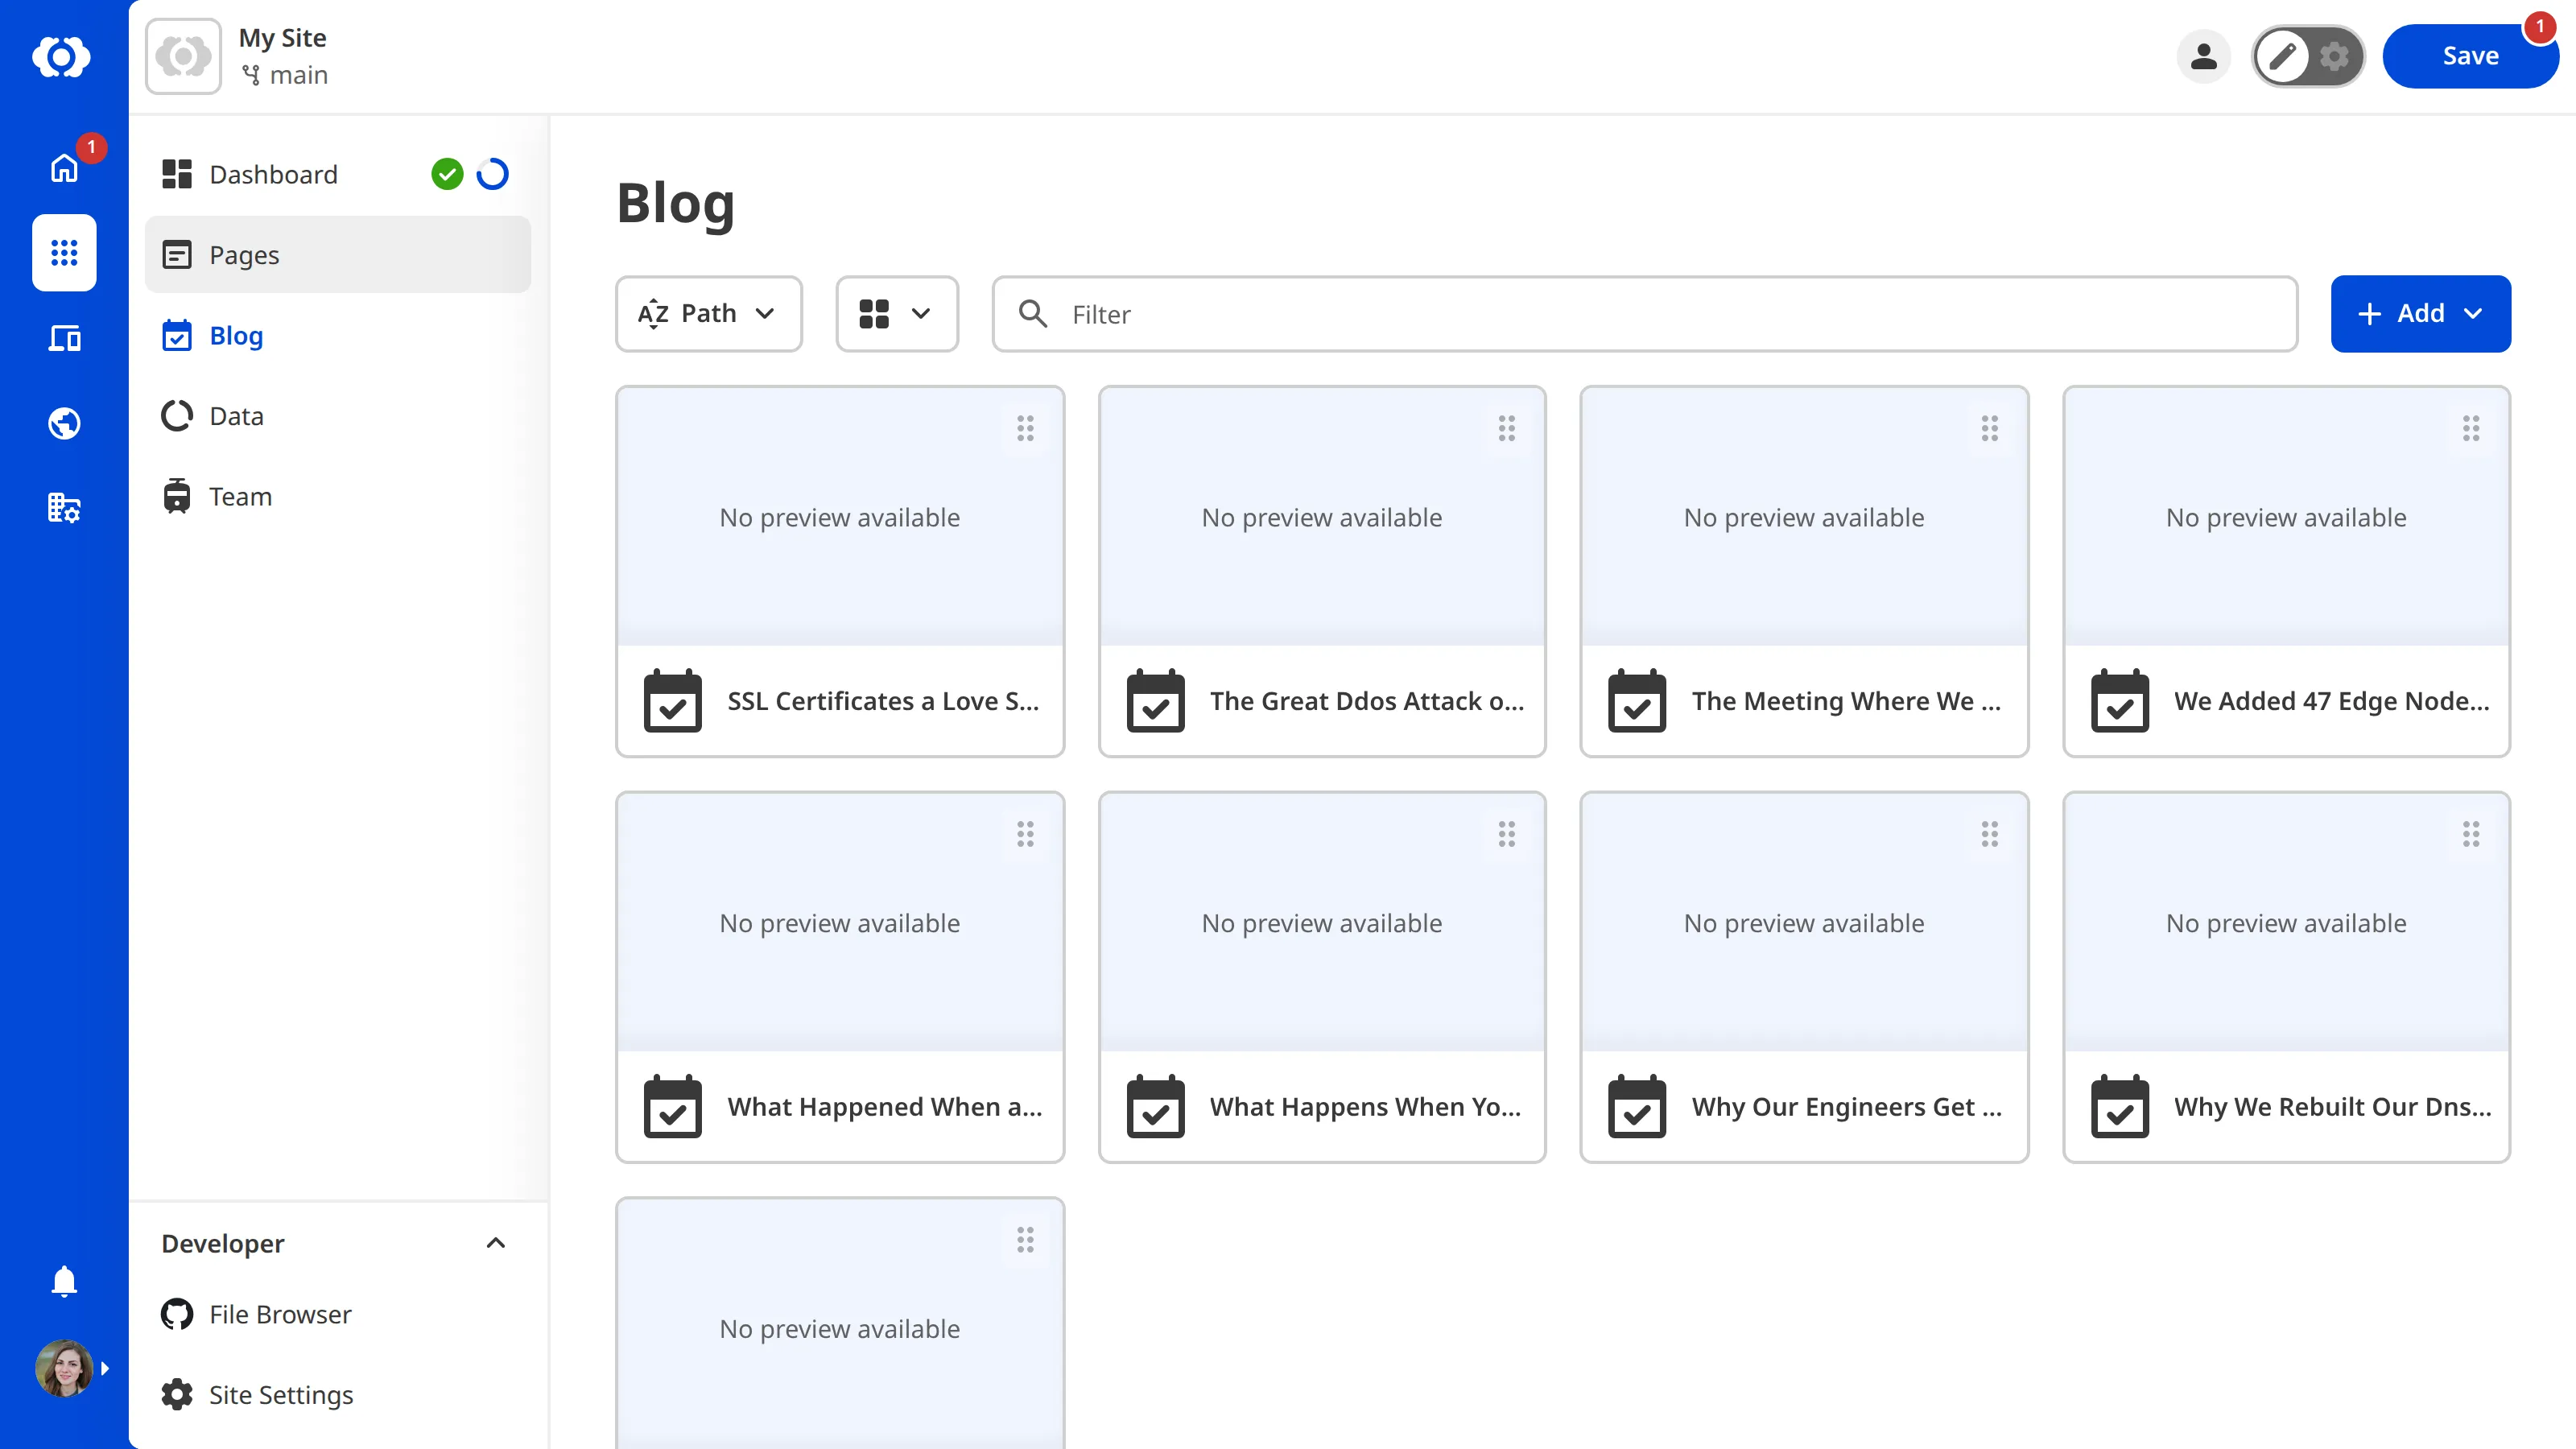The image size is (2576, 1449).
Task: Open Site Settings
Action: click(280, 1394)
